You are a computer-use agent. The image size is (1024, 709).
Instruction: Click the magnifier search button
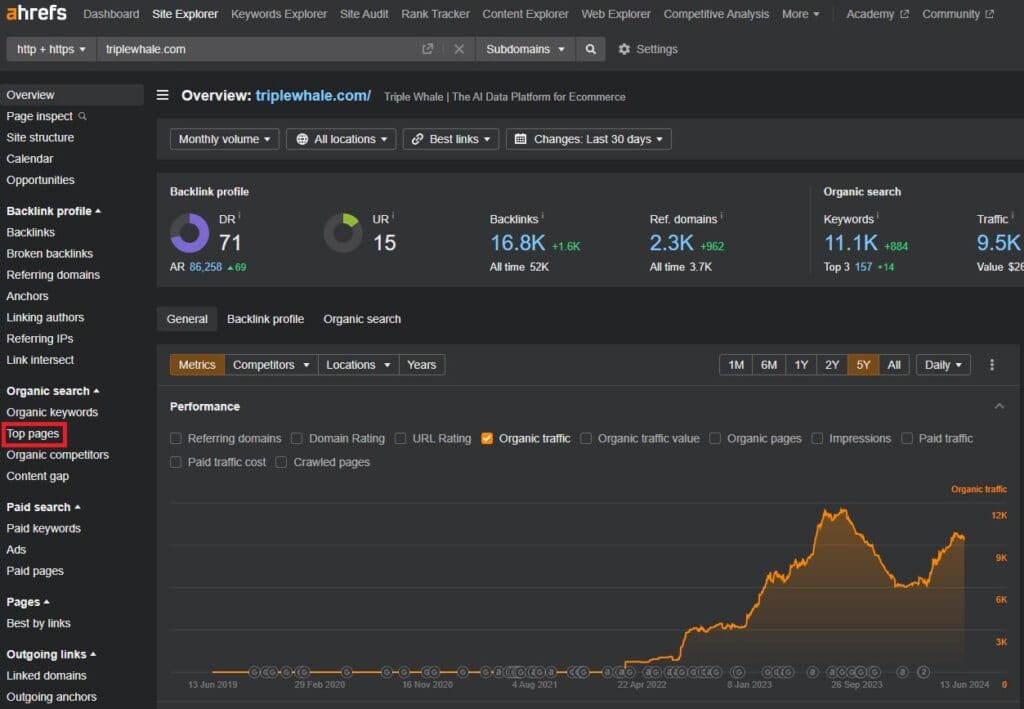click(x=590, y=49)
